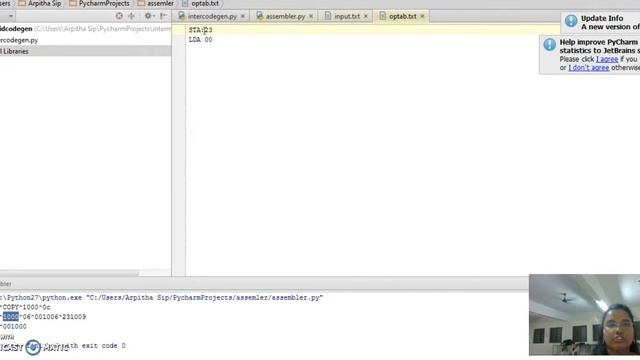Click the editor gutter beside 'LDA 00'

click(179, 40)
